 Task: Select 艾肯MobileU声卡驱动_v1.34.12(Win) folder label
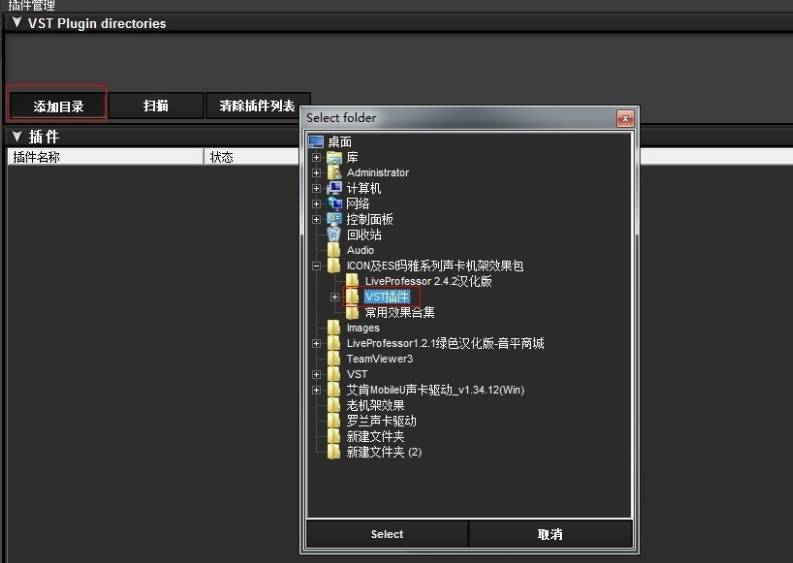coord(435,390)
